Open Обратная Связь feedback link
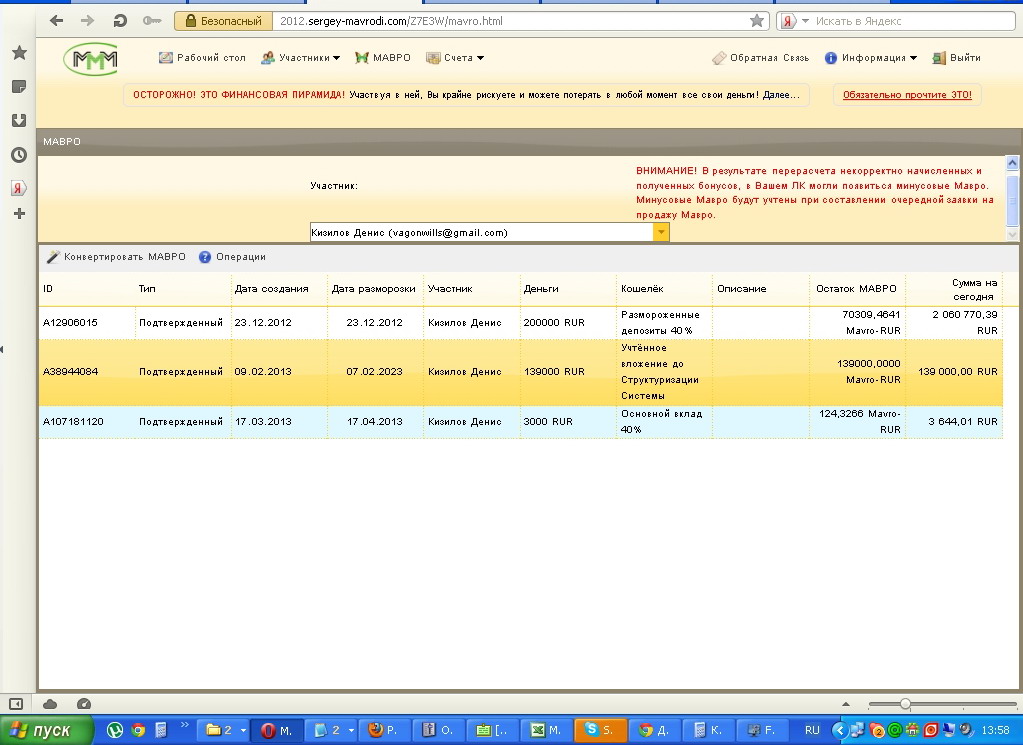Viewport: 1023px width, 745px height. click(x=760, y=57)
